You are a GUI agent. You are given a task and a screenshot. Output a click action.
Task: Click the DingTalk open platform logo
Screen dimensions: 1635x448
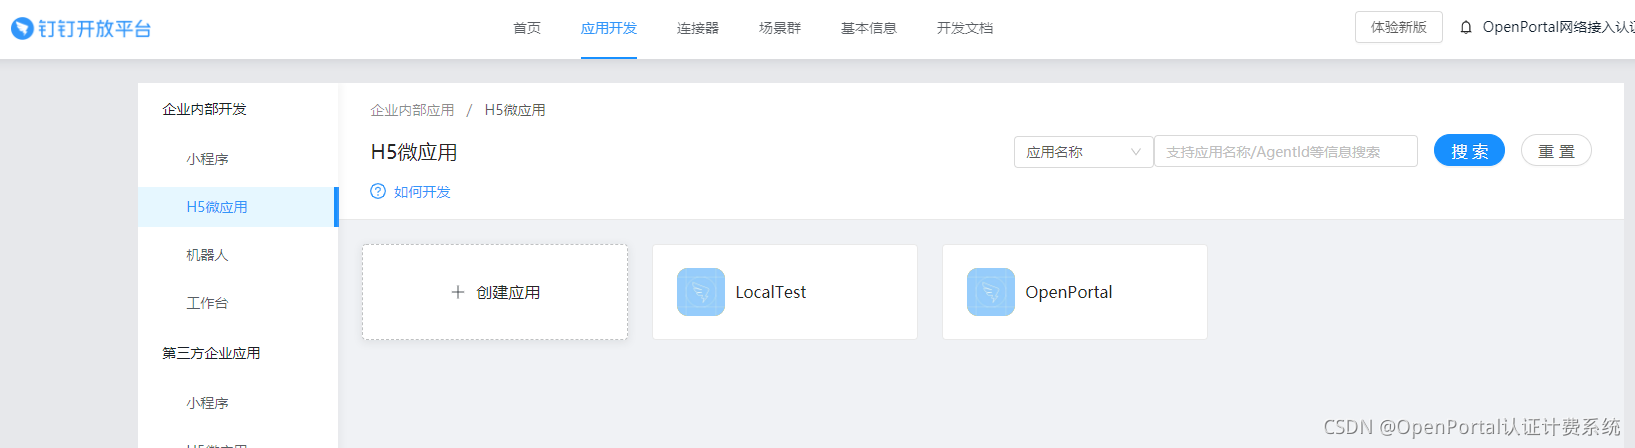coord(81,29)
